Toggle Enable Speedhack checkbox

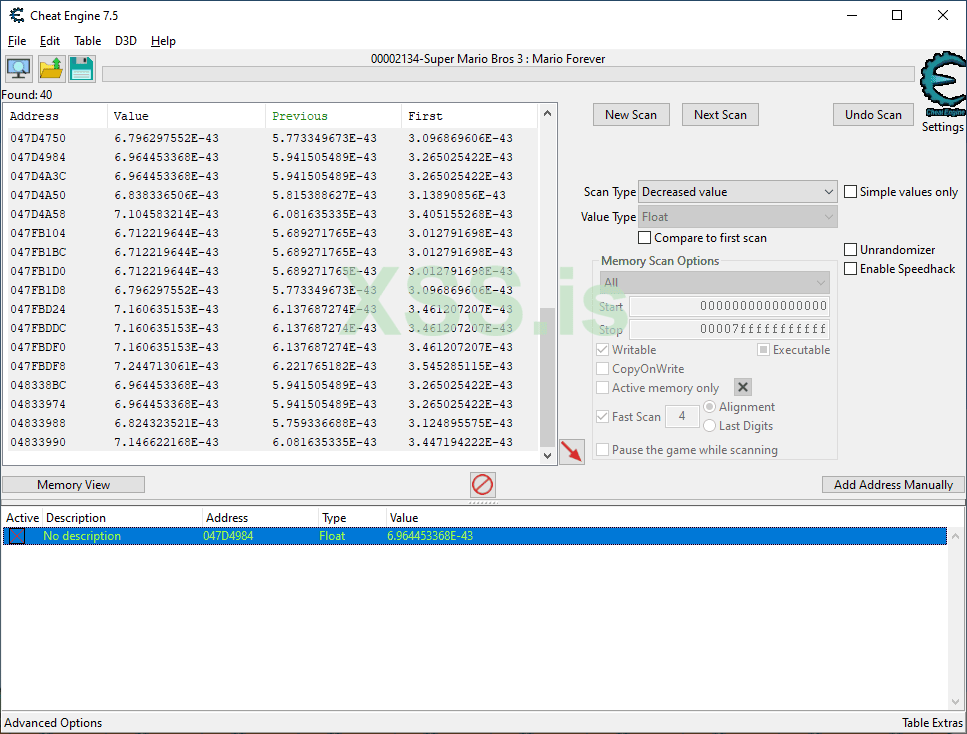tap(850, 269)
